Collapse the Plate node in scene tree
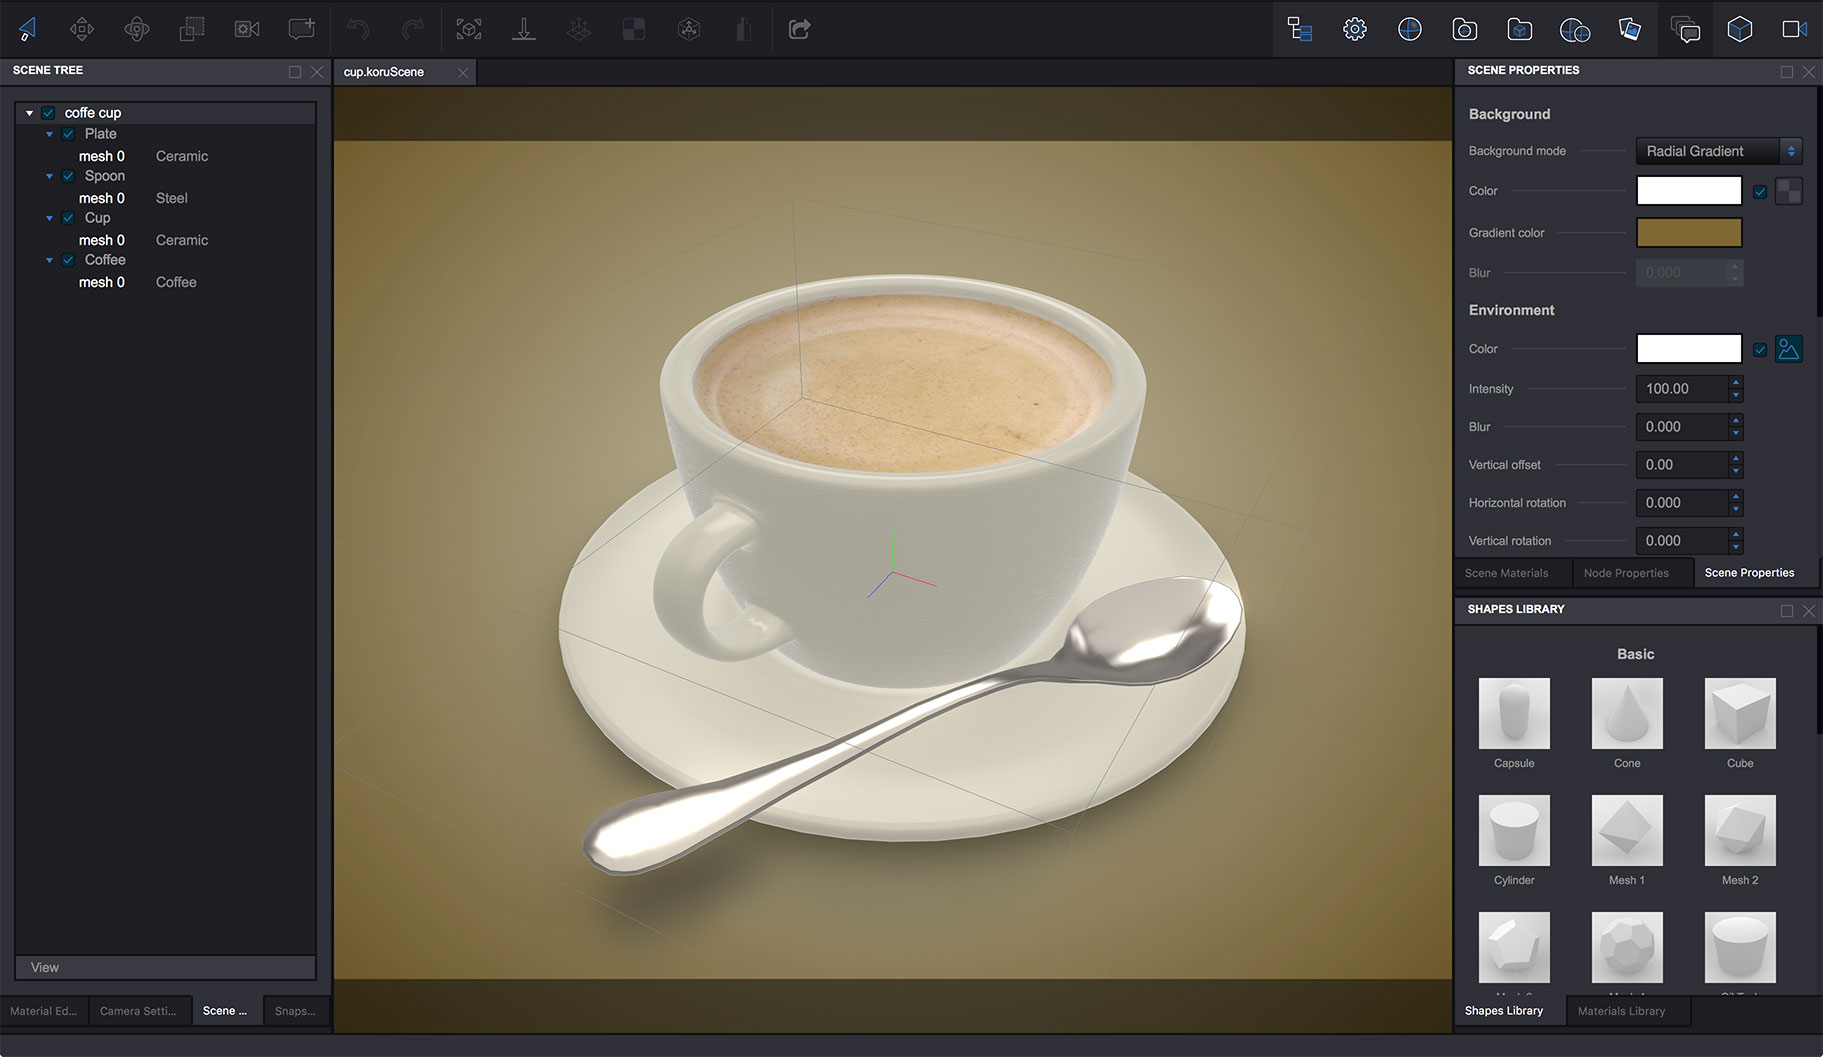The image size is (1823, 1057). click(49, 133)
